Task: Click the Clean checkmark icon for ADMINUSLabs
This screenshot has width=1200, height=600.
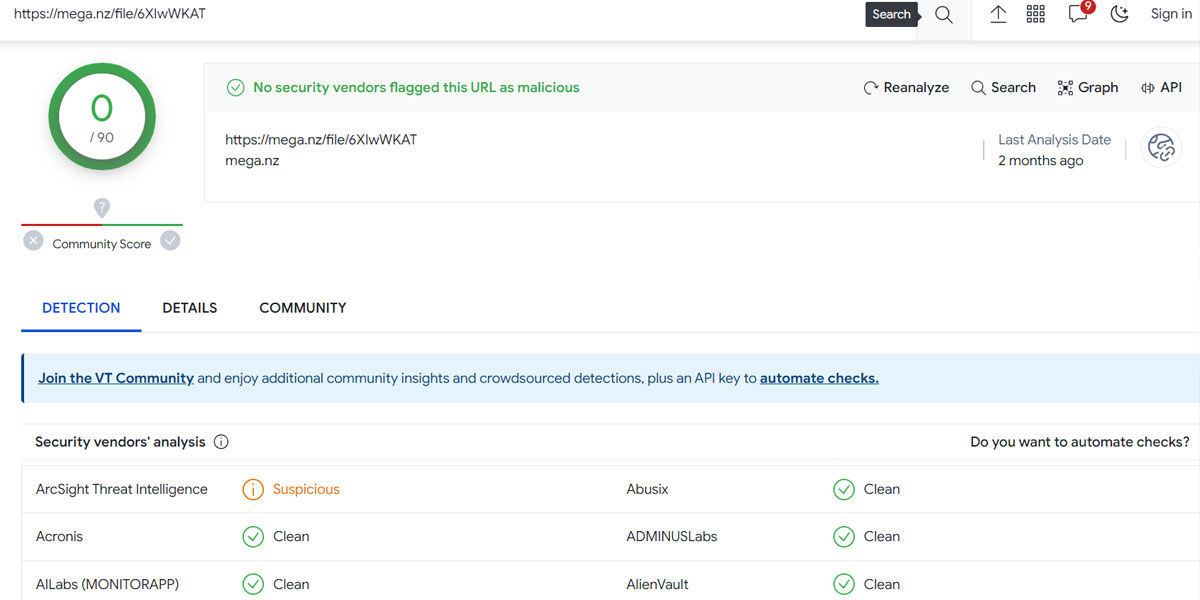Action: [844, 537]
